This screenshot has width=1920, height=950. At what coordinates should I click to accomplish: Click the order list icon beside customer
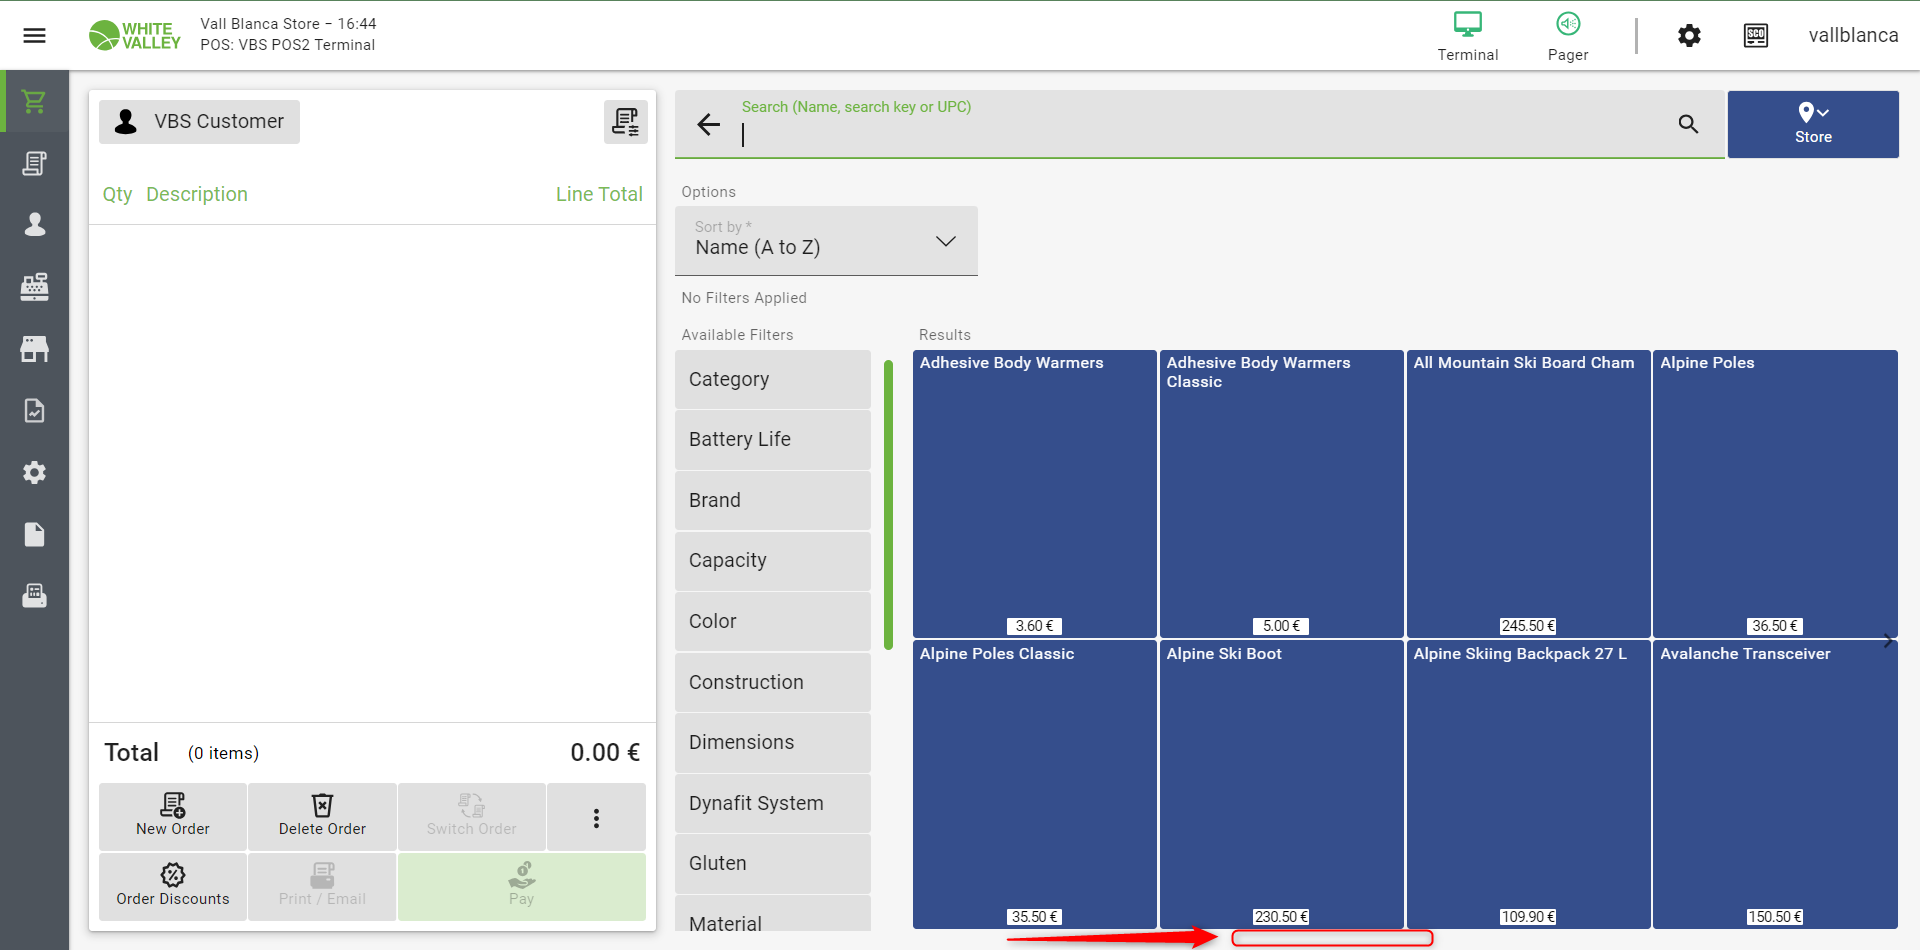[625, 122]
